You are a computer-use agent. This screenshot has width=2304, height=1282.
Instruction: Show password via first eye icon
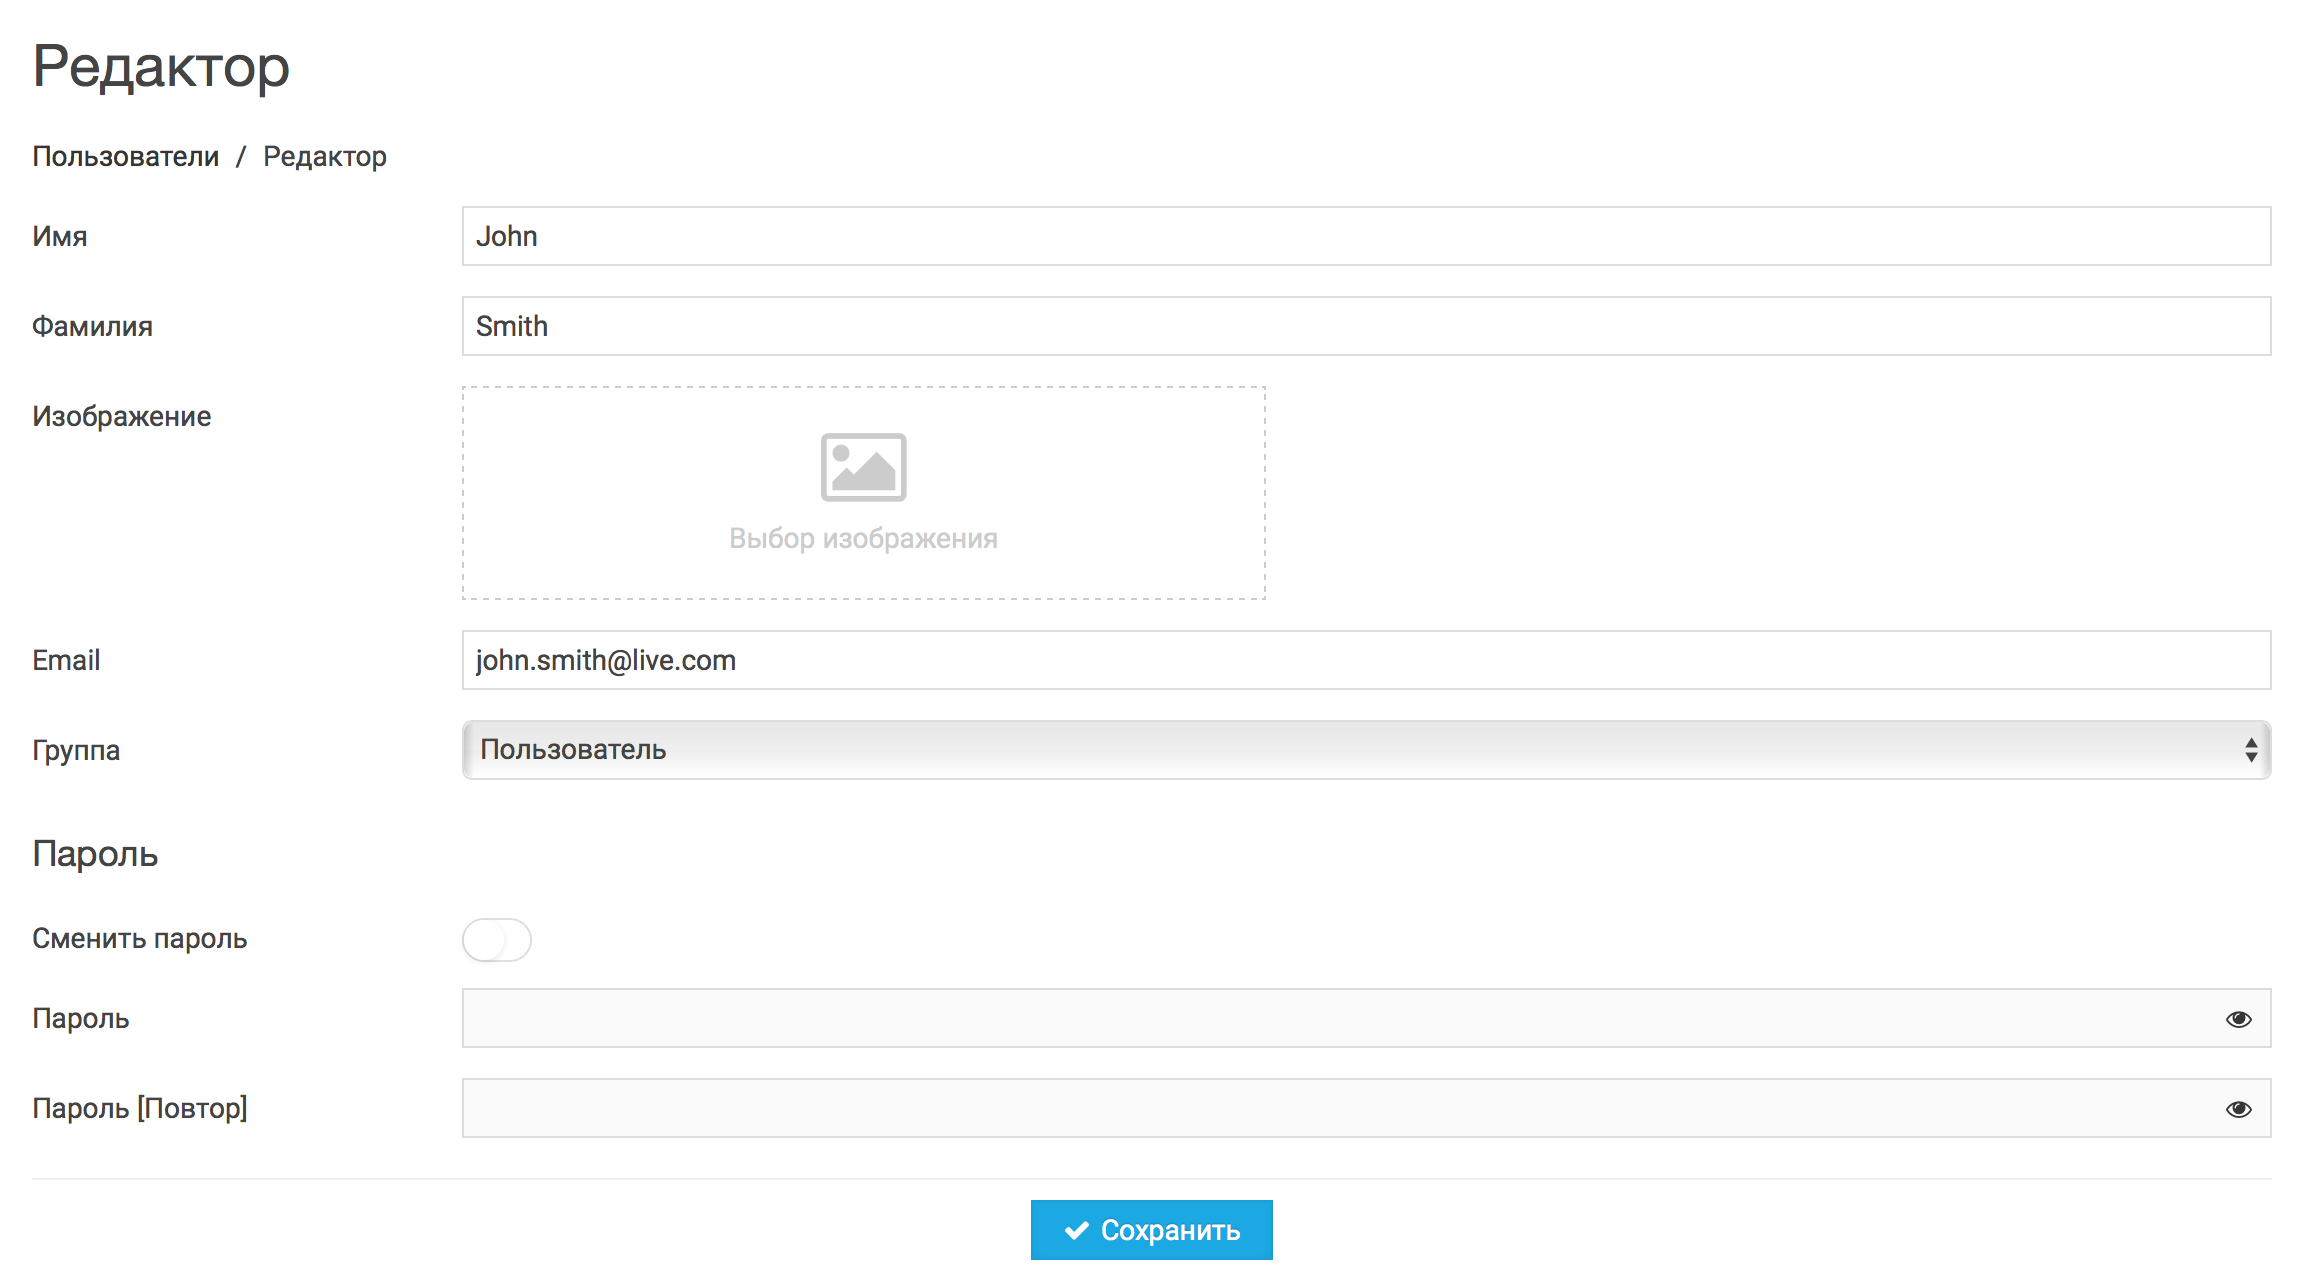pyautogui.click(x=2238, y=1019)
